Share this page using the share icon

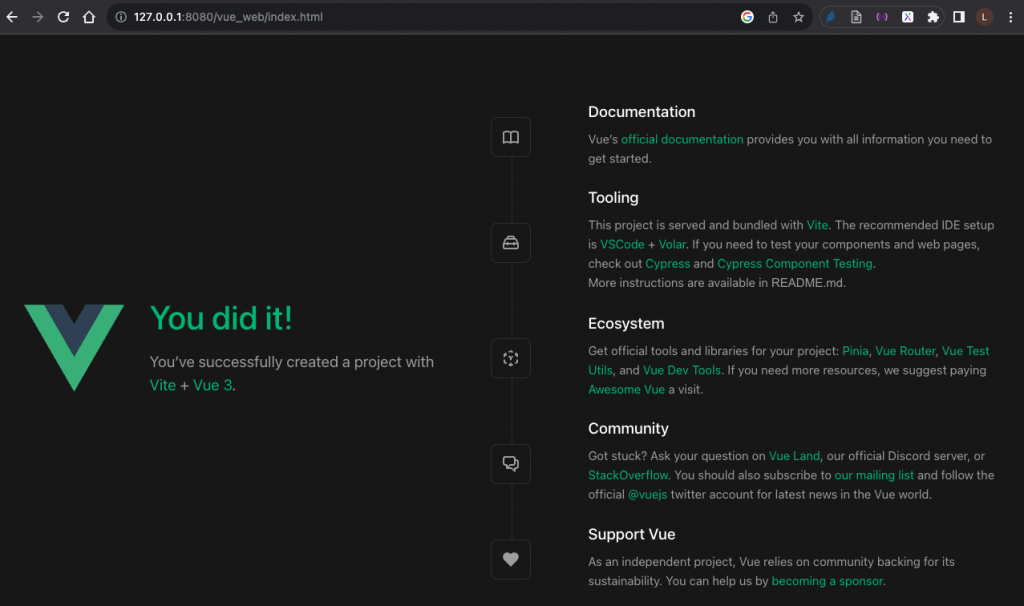[773, 17]
